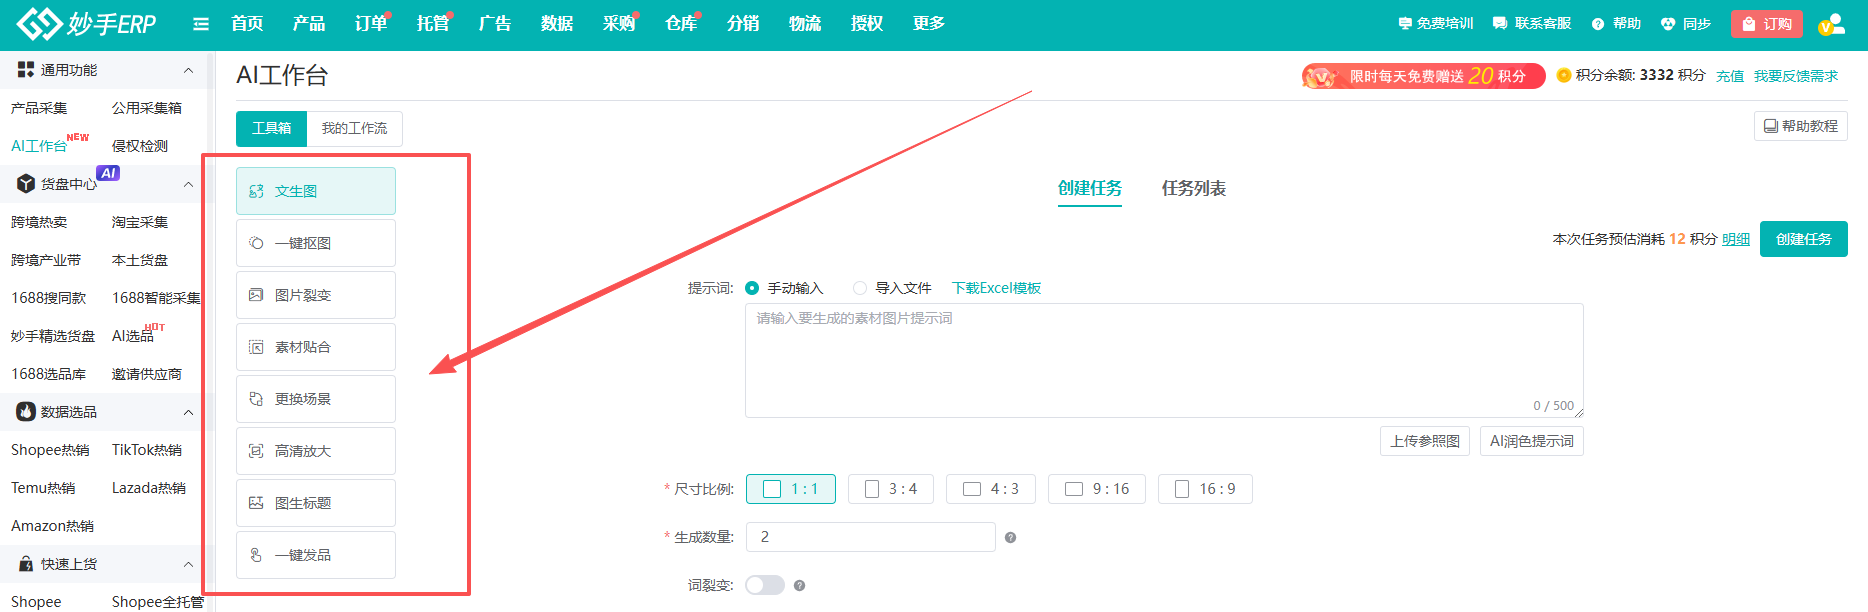The height and width of the screenshot is (612, 1868).
Task: Click the 创建任务 button
Action: [1804, 239]
